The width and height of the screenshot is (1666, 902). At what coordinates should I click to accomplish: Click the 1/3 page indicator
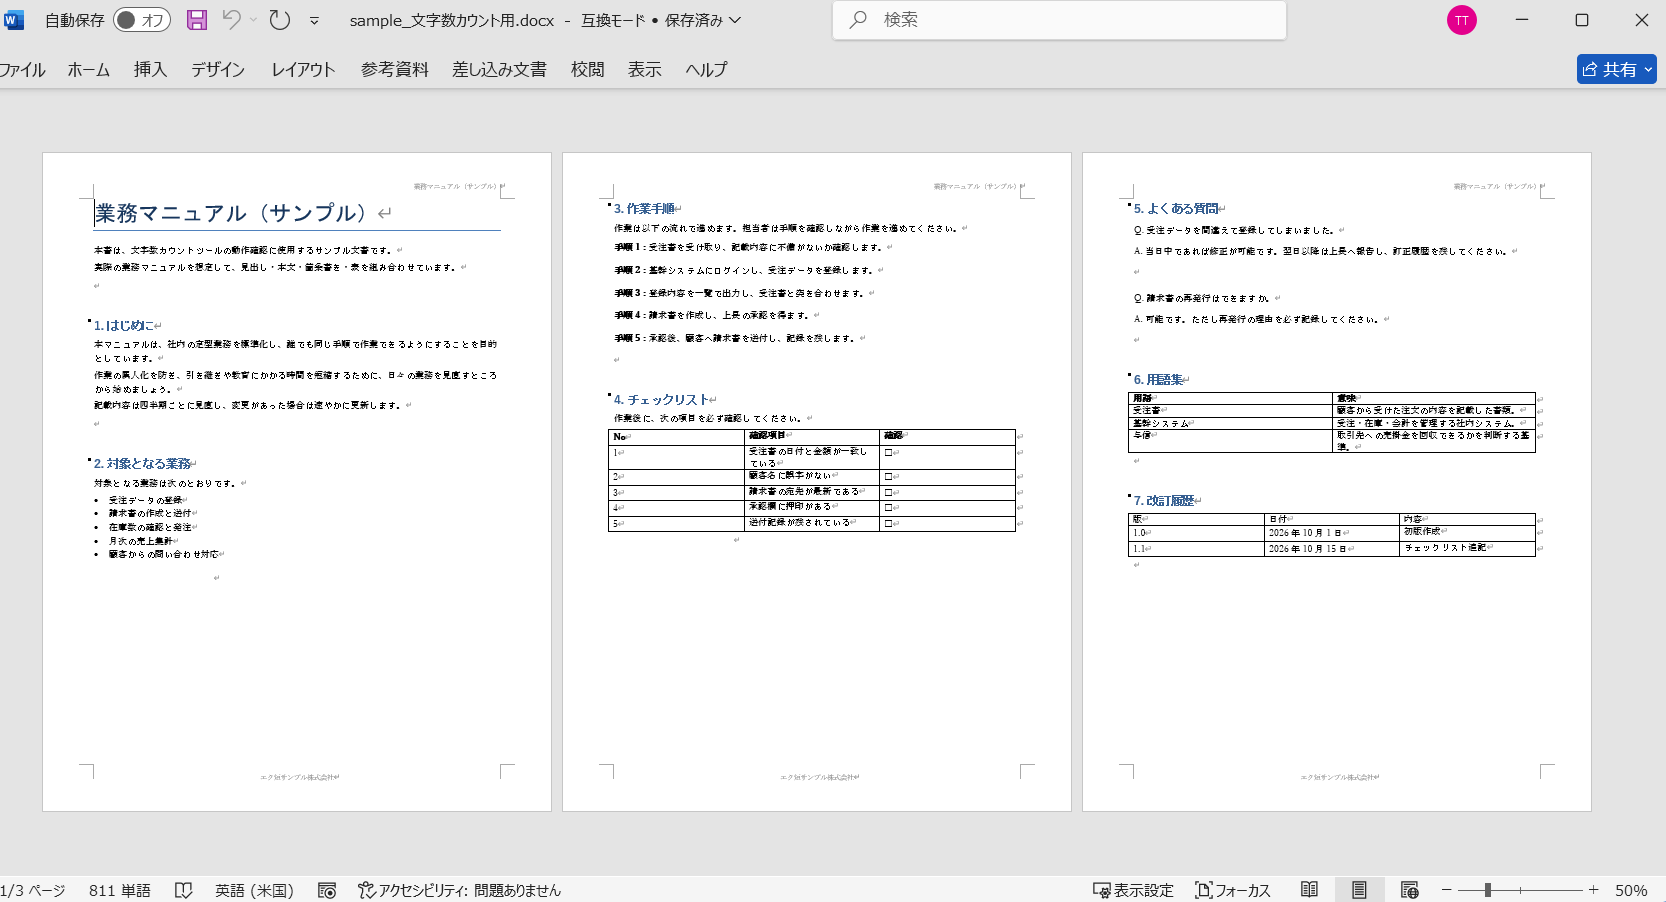[33, 890]
